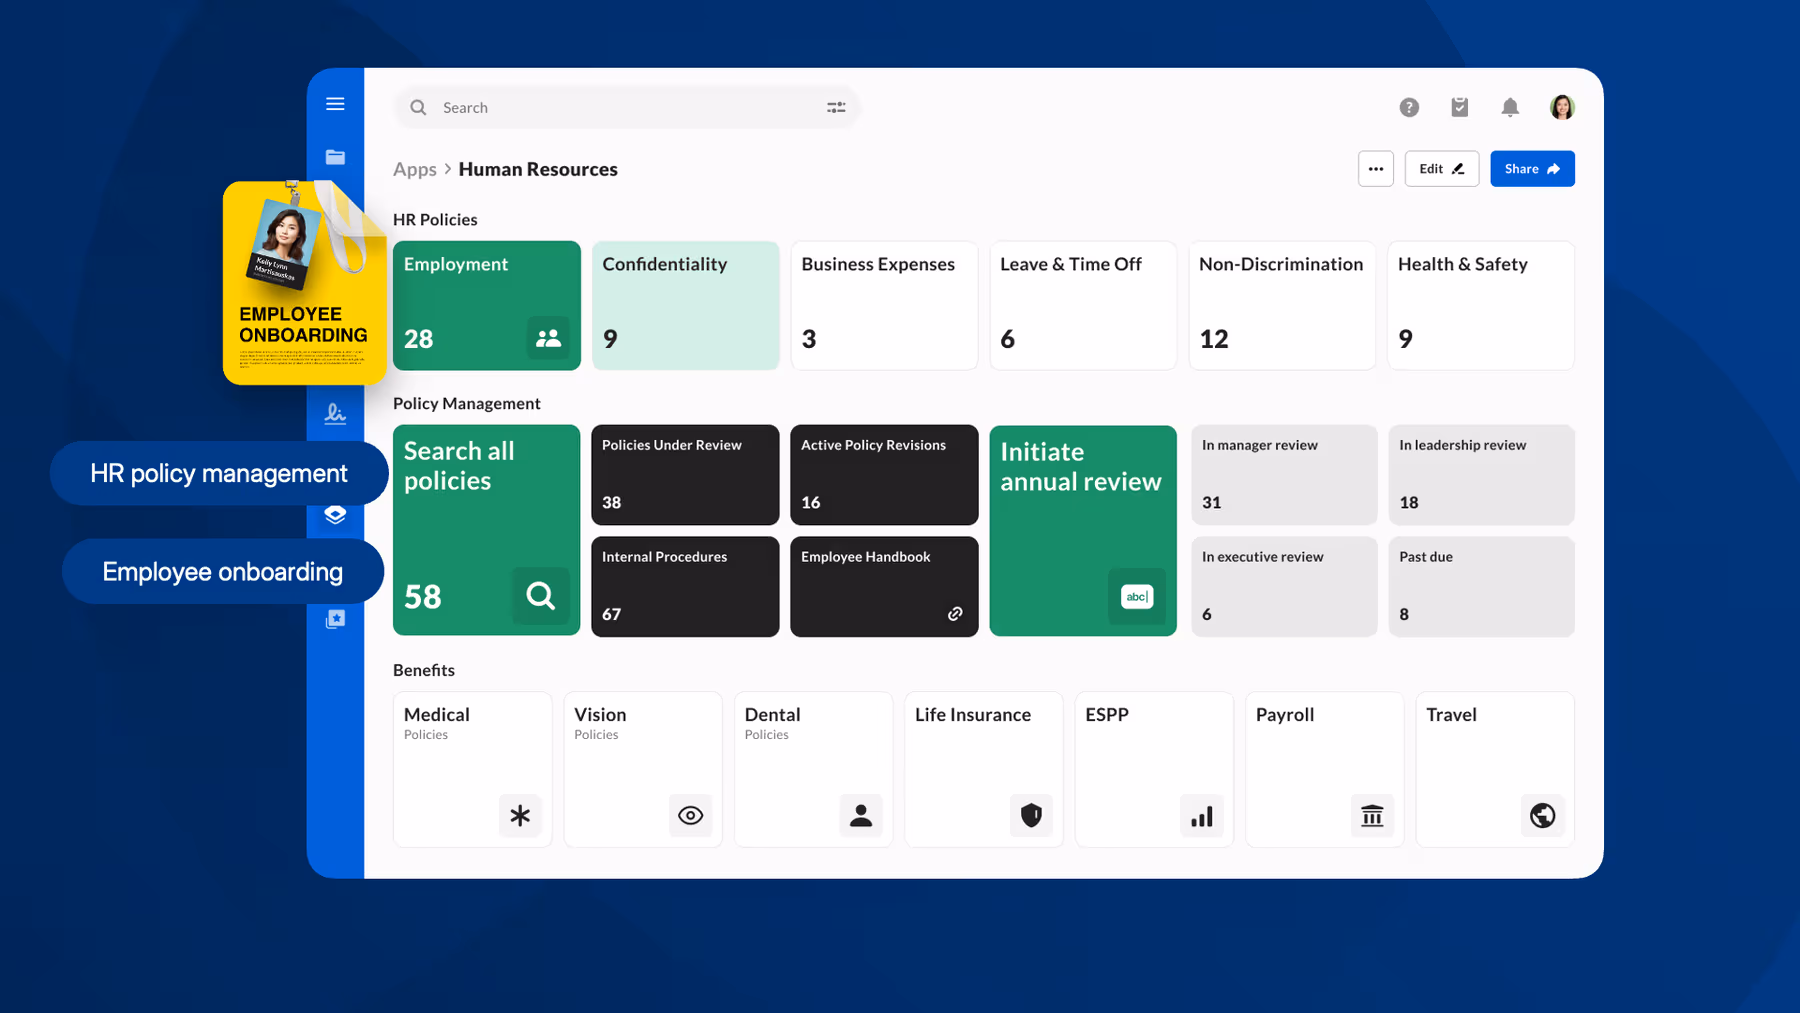Open the Employee Onboarding document thumbnail
This screenshot has height=1013, width=1800.
(305, 283)
